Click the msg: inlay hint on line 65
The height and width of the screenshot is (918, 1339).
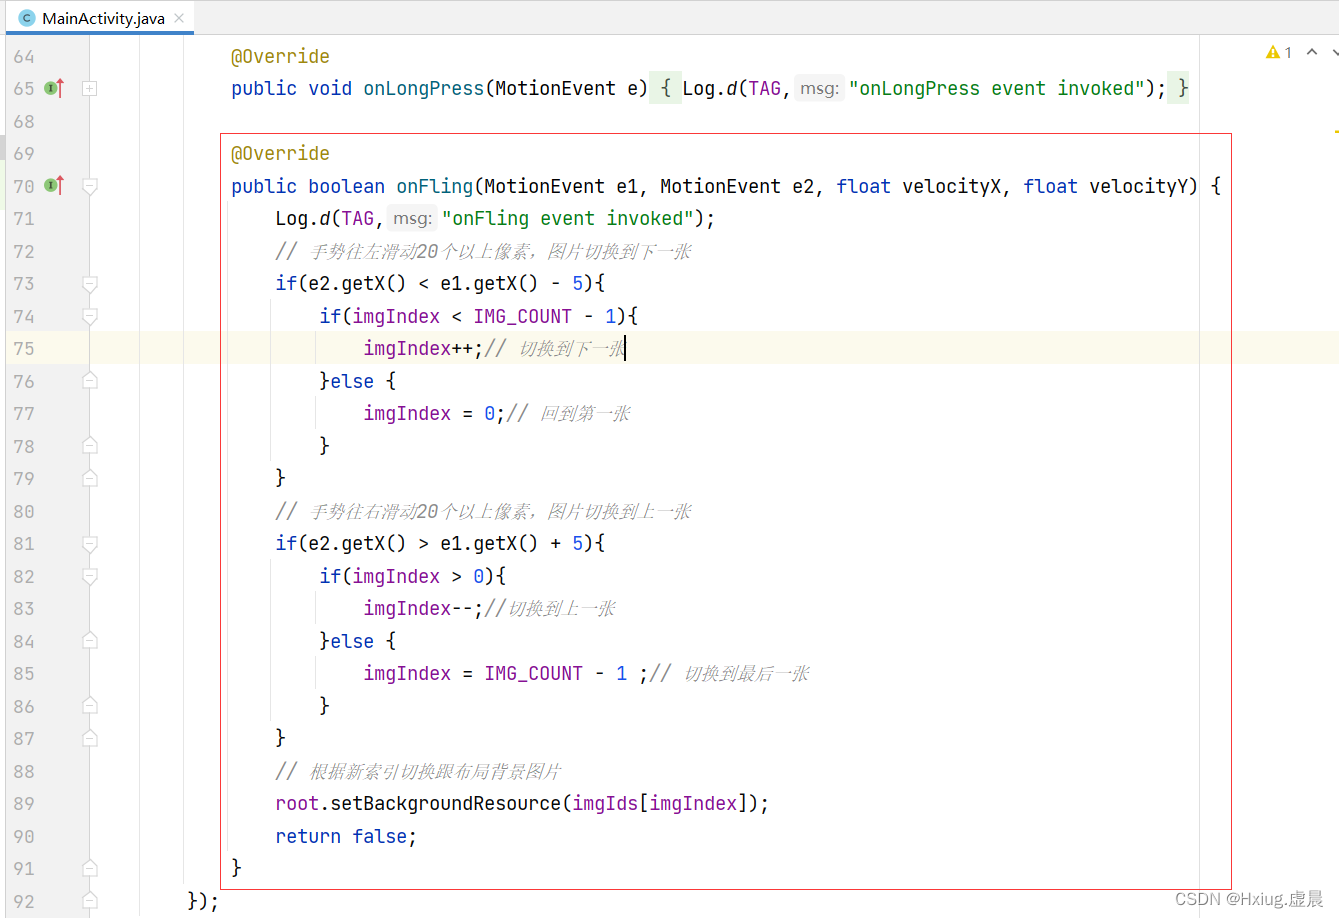[819, 88]
